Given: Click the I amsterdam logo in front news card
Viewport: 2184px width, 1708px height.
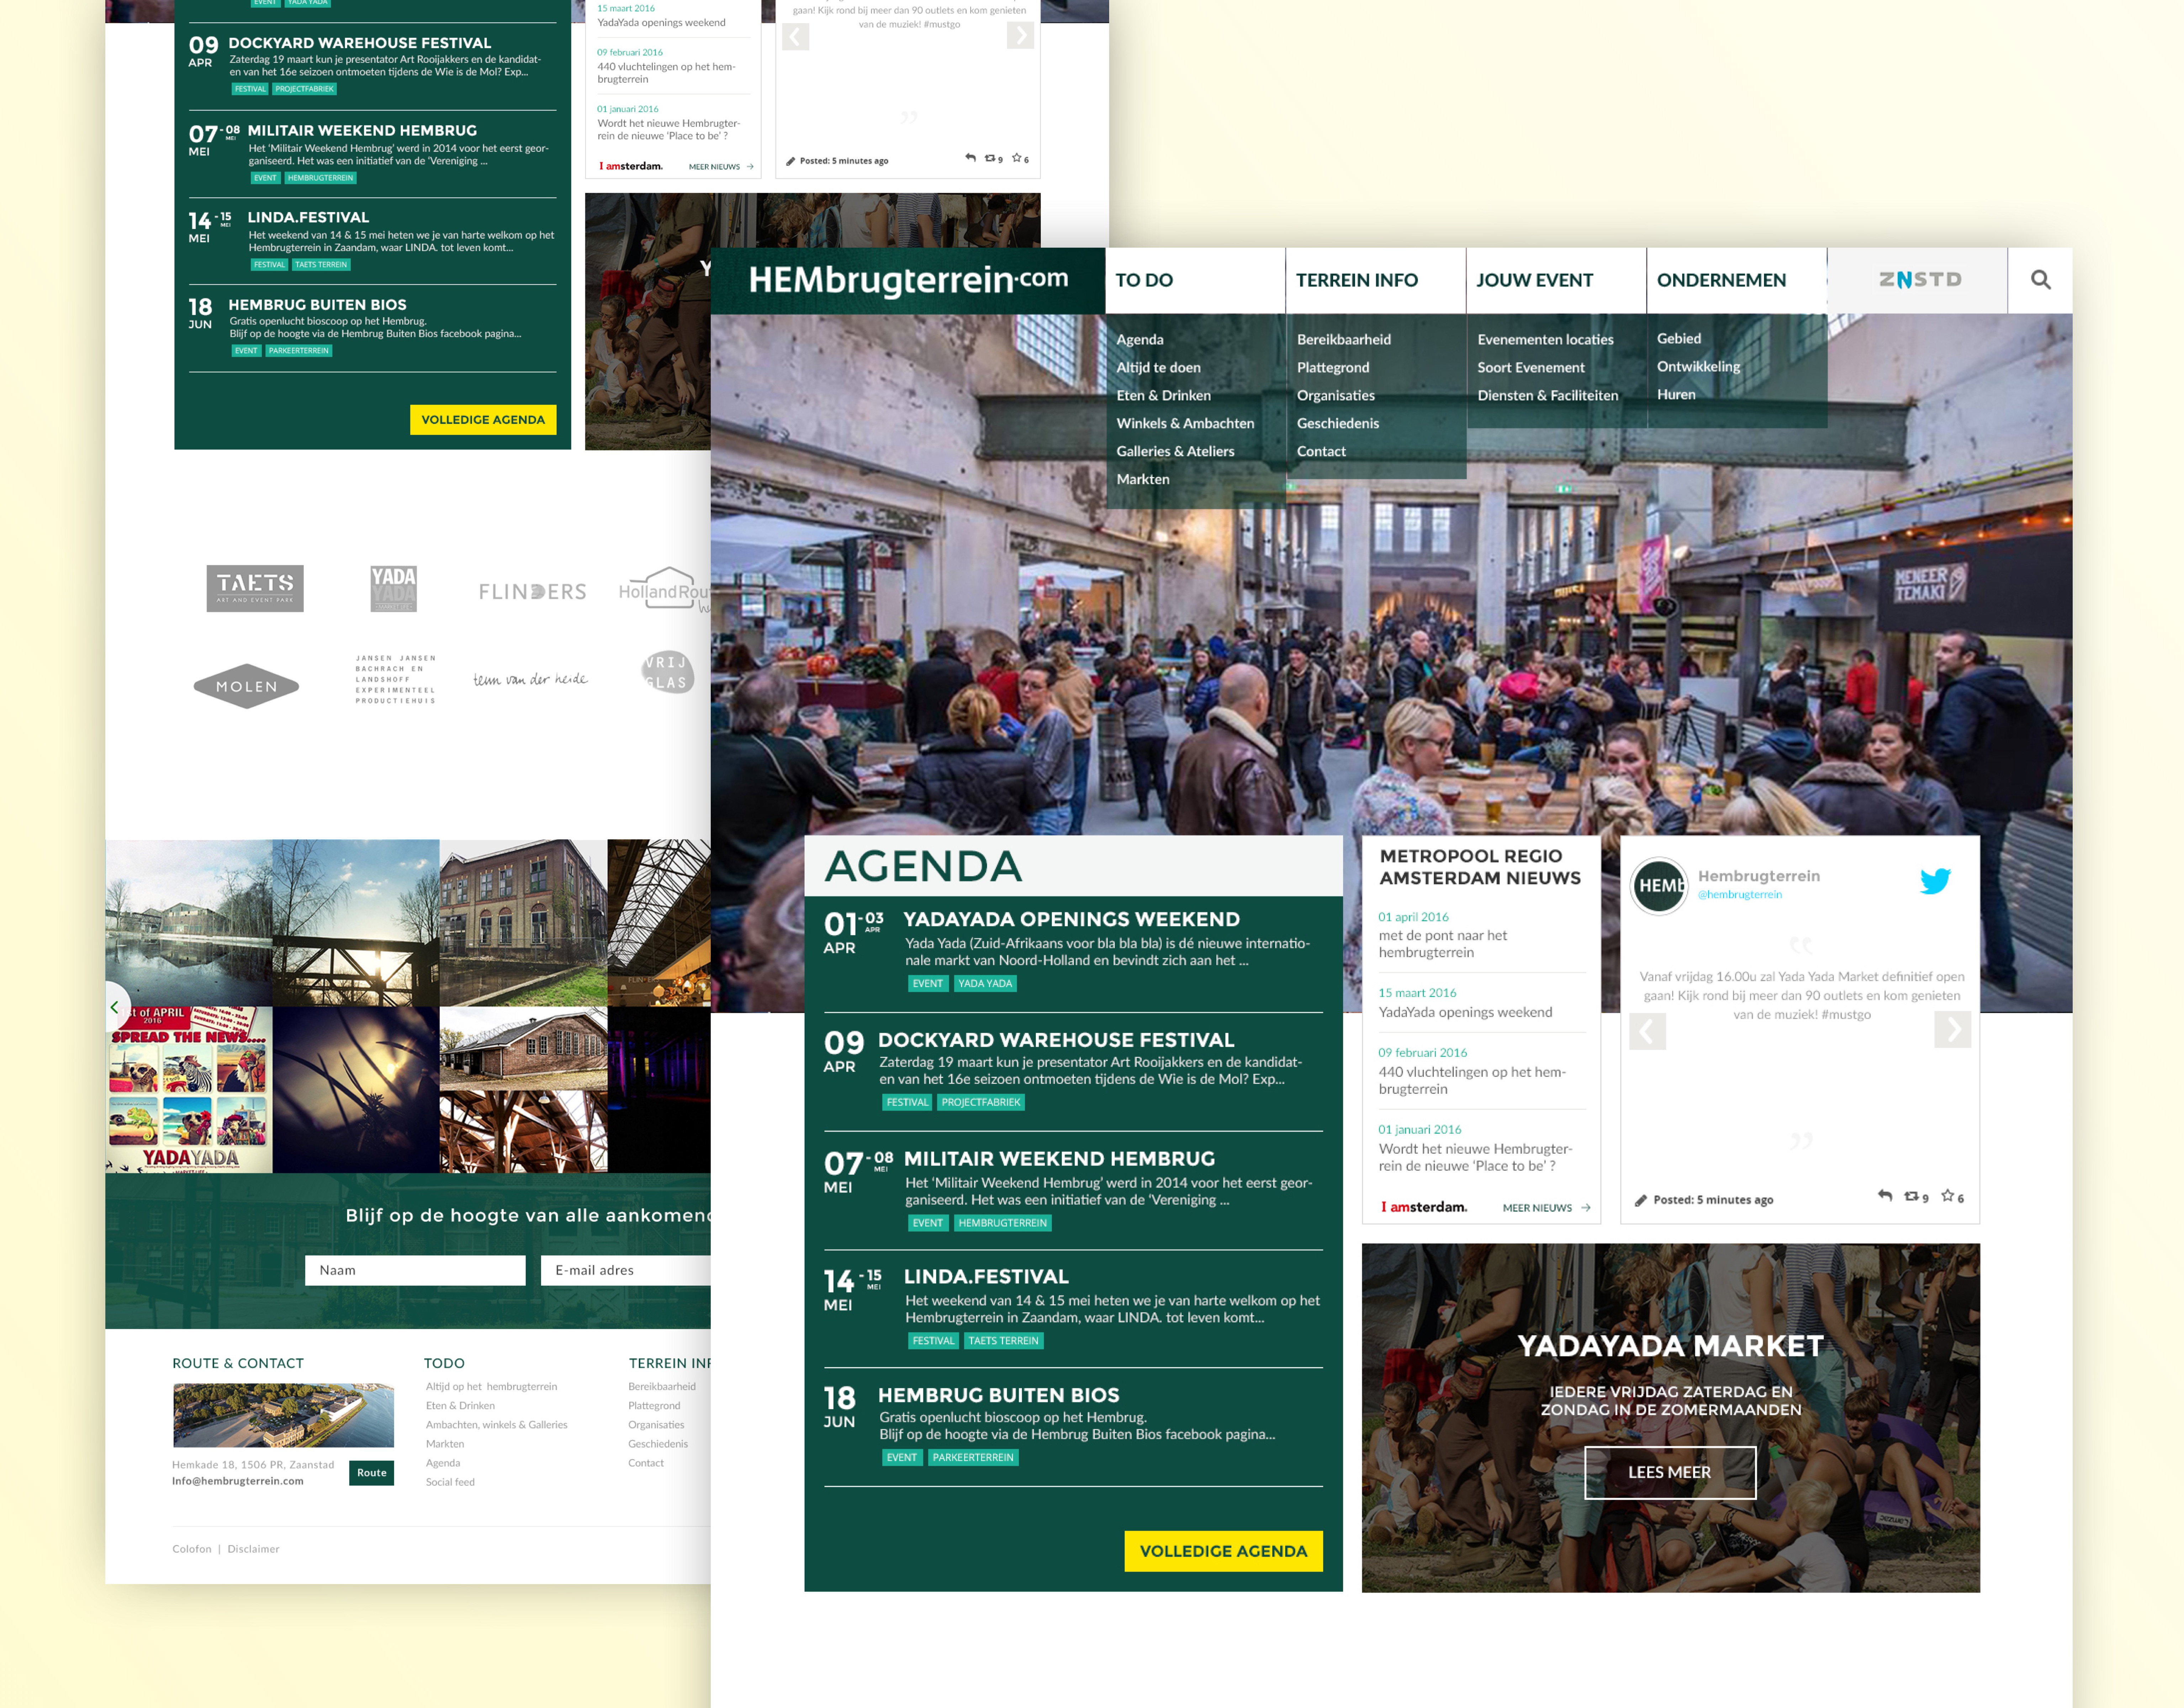Looking at the screenshot, I should point(1424,1207).
